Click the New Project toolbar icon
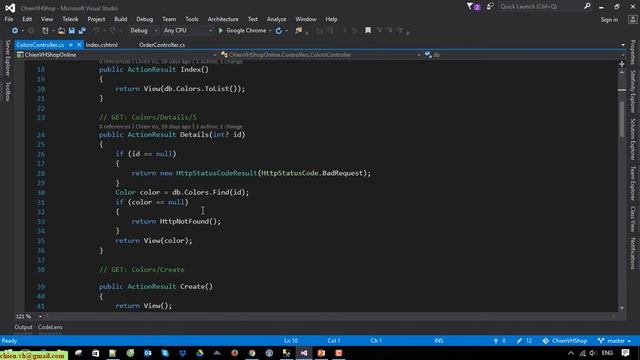The image size is (640, 360). (x=45, y=31)
